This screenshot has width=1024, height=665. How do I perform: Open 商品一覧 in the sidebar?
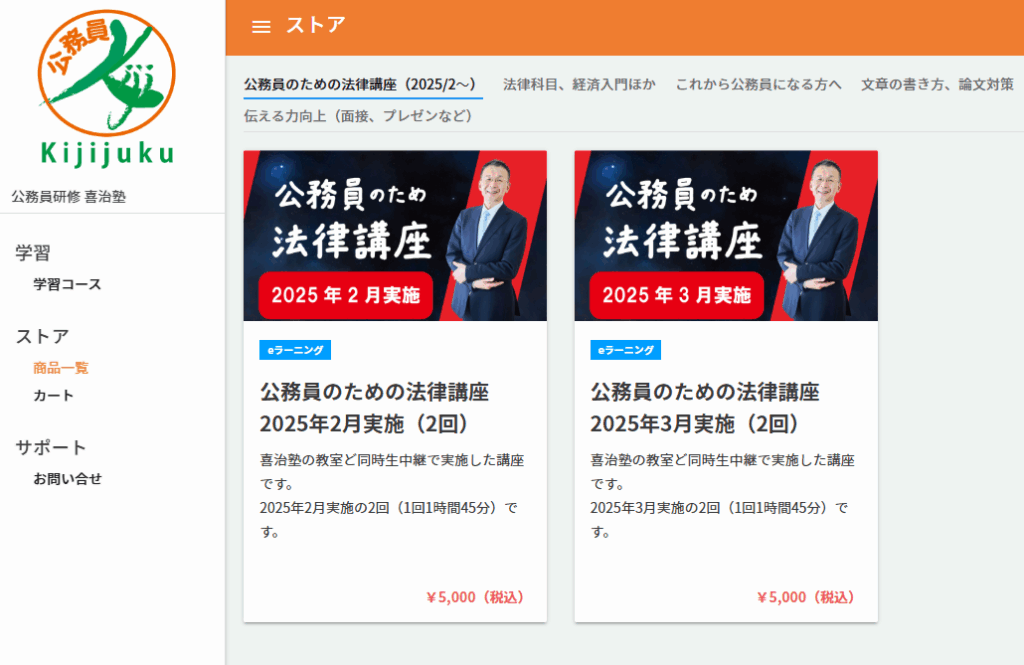[61, 367]
